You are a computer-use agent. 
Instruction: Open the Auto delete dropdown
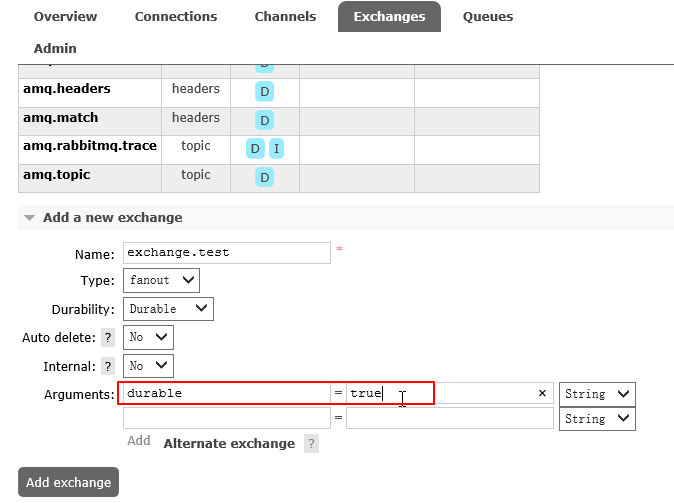148,338
